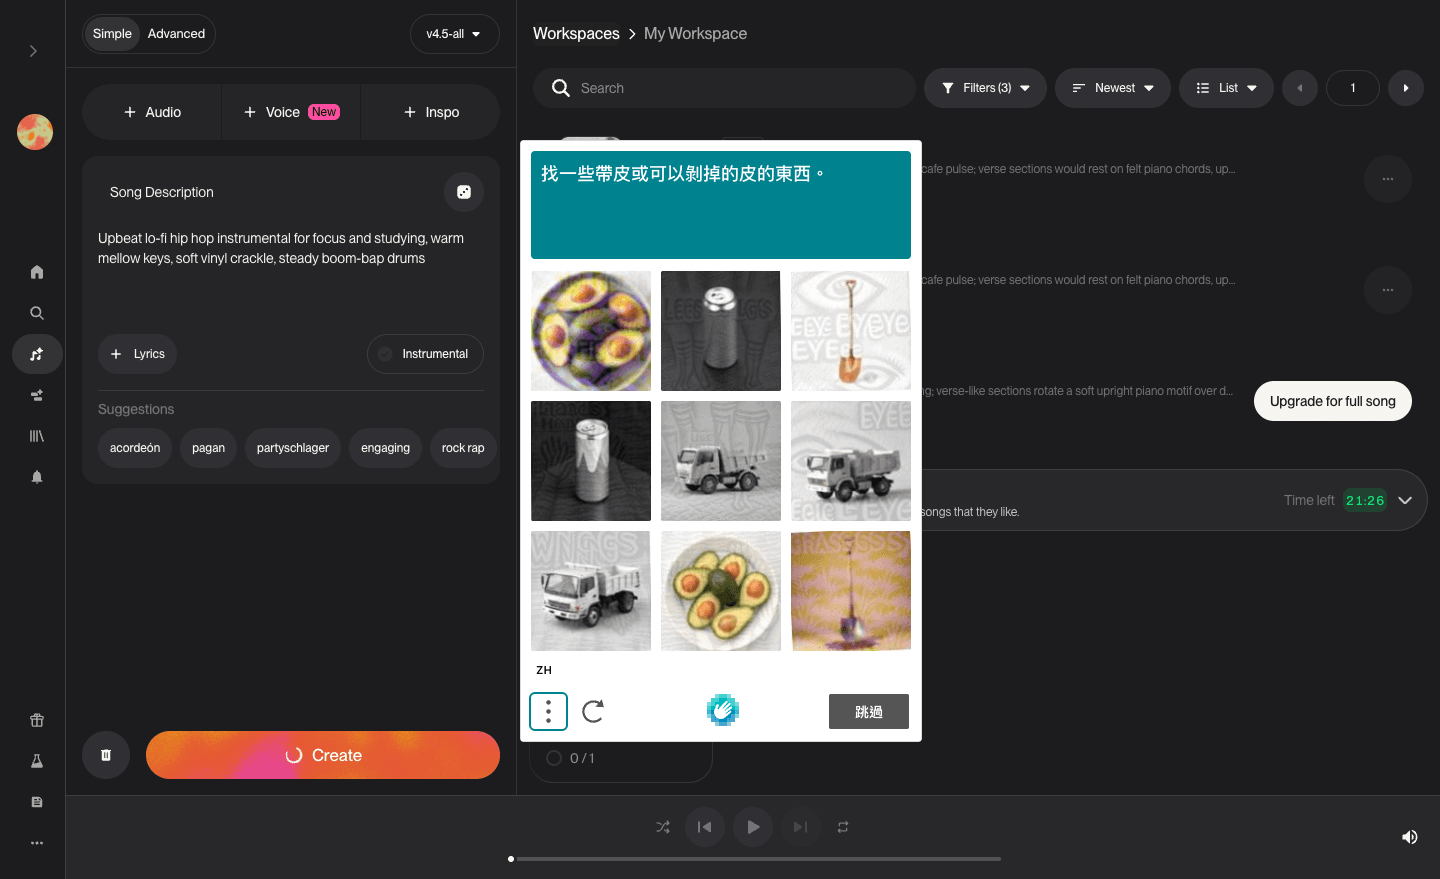
Task: Open the Workspaces breadcrumb
Action: [x=576, y=33]
